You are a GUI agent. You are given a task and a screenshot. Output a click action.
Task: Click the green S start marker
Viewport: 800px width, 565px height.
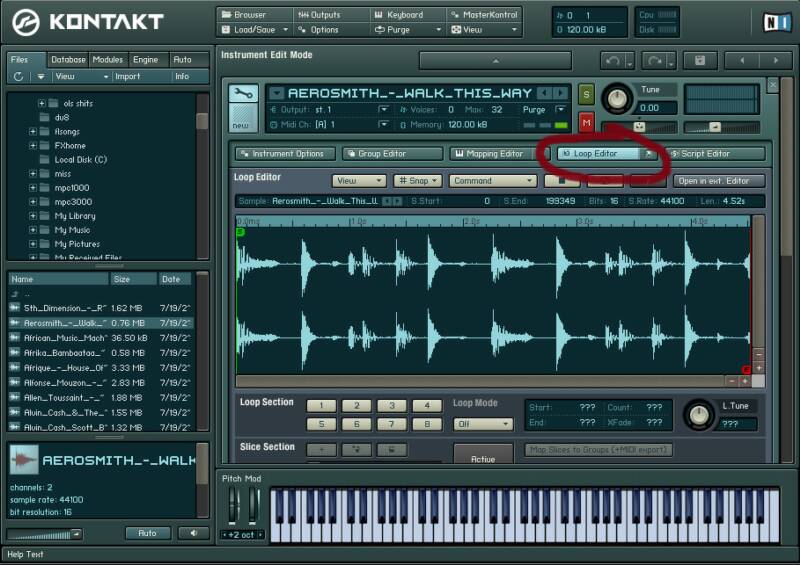pyautogui.click(x=240, y=232)
